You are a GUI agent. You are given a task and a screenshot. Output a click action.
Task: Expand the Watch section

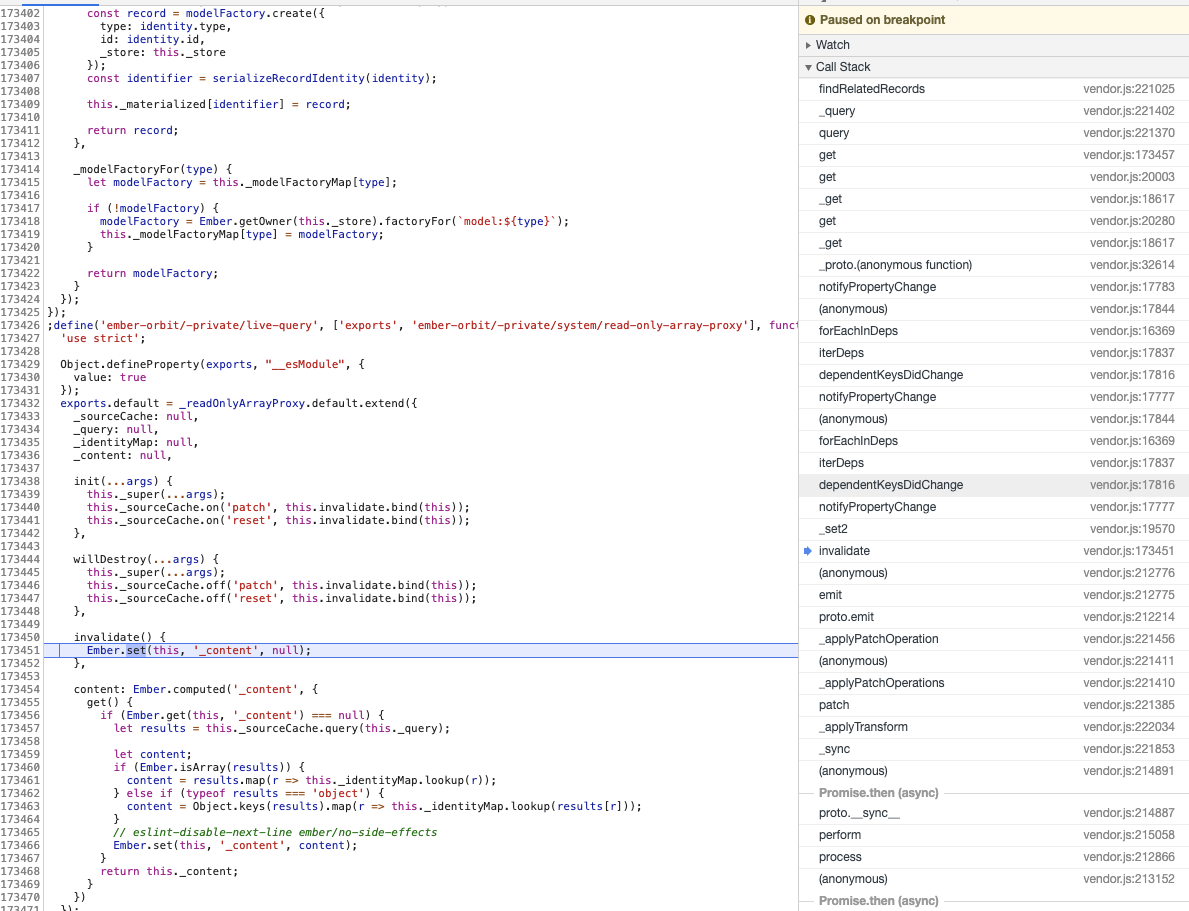(809, 44)
